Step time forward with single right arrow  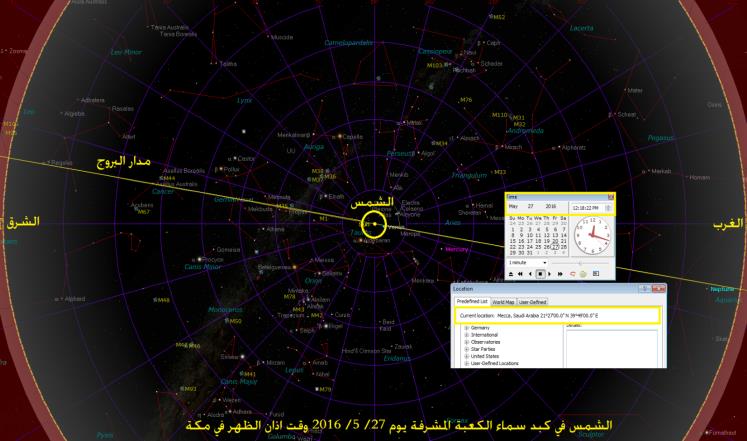point(549,274)
